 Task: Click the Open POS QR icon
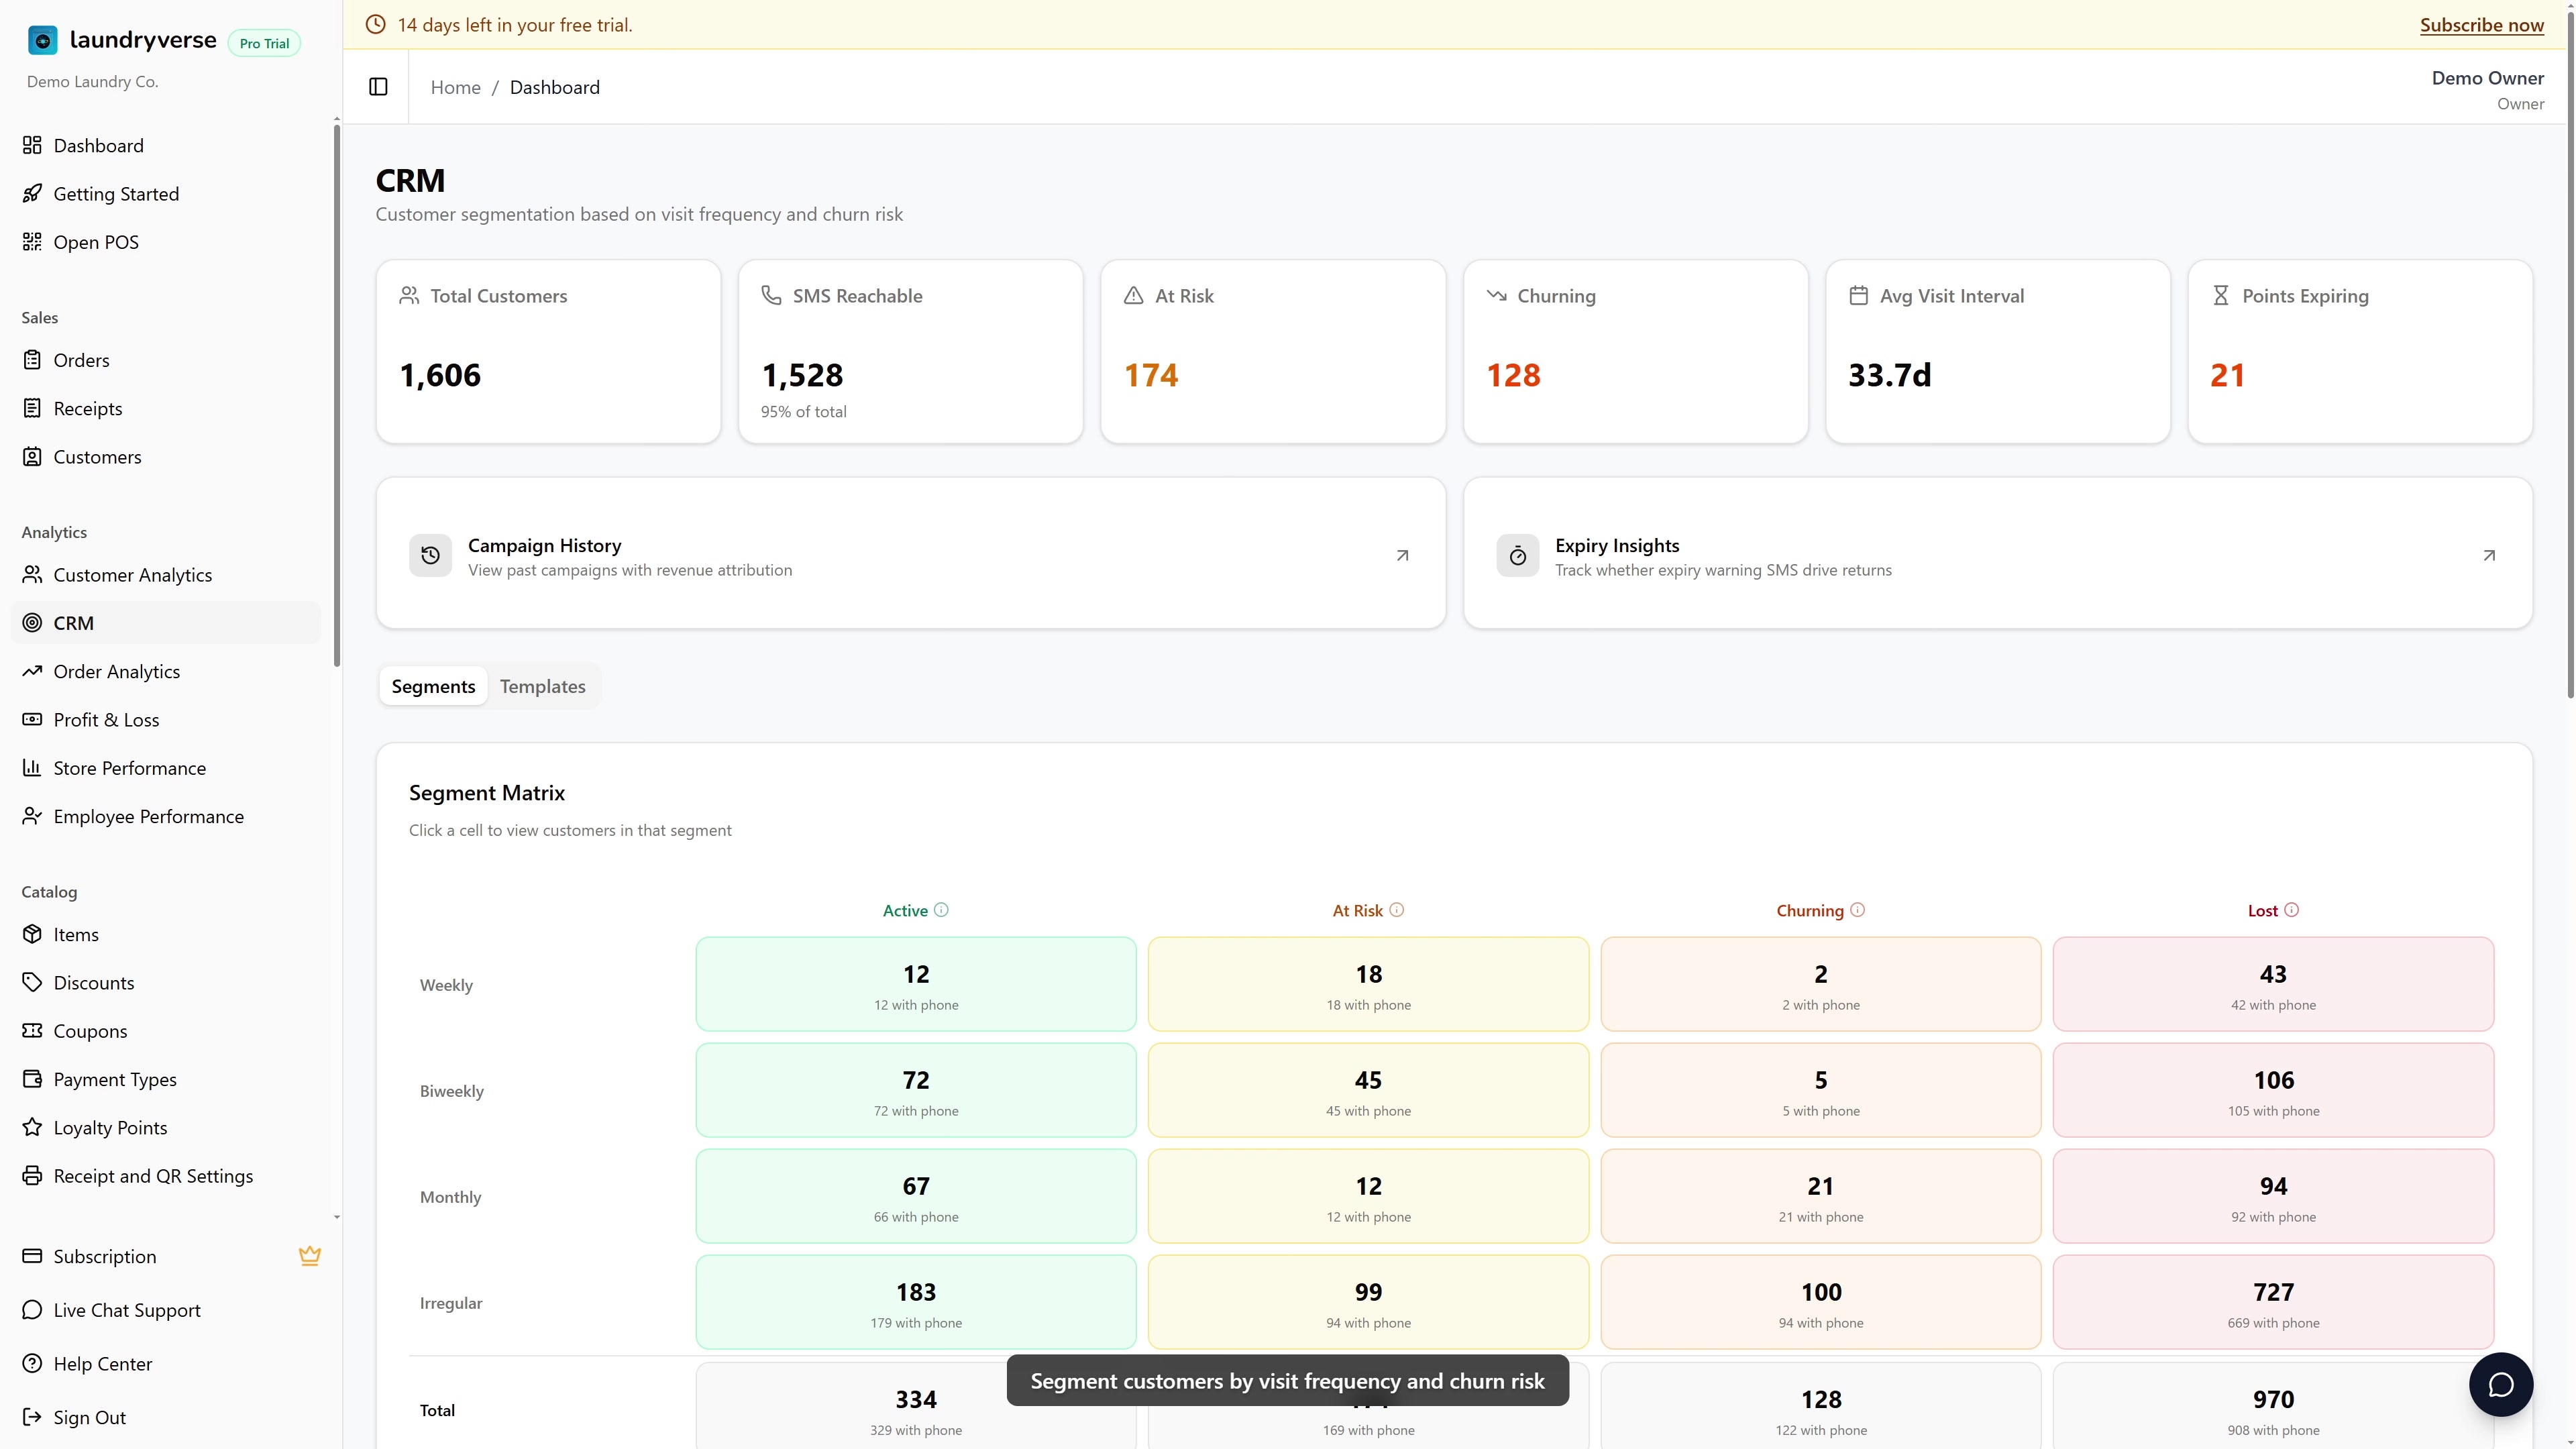pyautogui.click(x=32, y=242)
